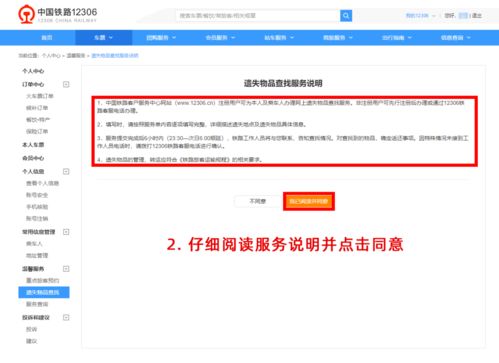
Task: Open the 出行指南 navigation menu
Action: (397, 38)
